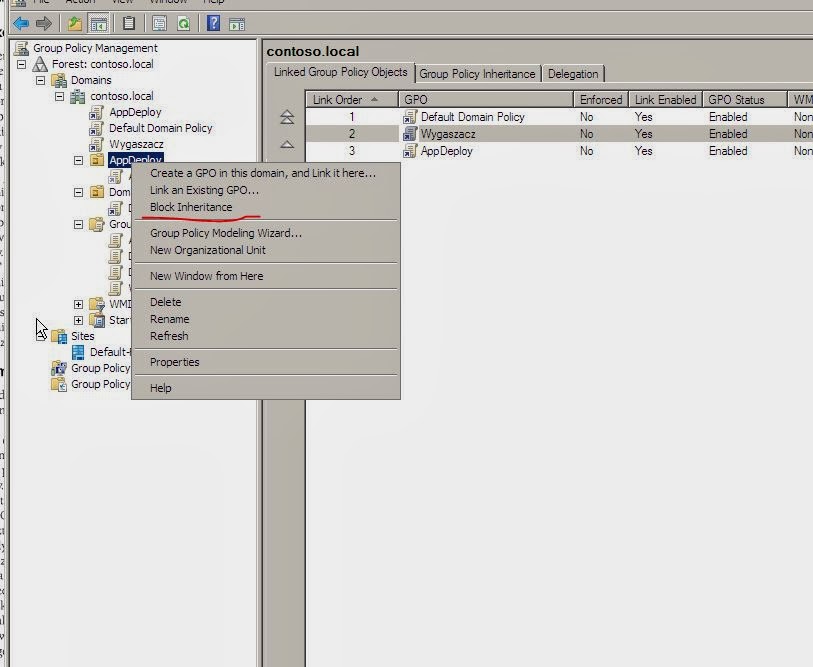Select AppDeploy row in the GPO list
813x667 pixels.
point(559,151)
